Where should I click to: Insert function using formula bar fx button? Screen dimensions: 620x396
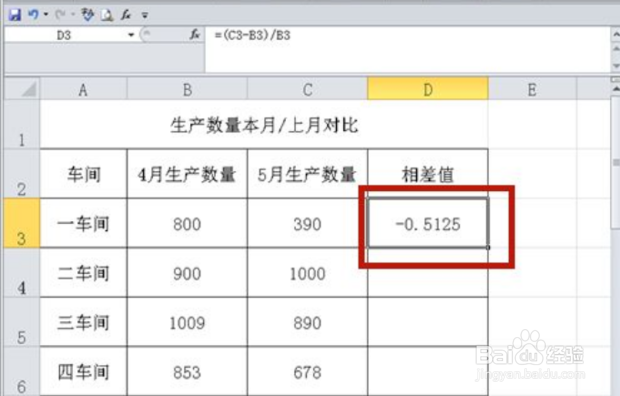(x=195, y=35)
